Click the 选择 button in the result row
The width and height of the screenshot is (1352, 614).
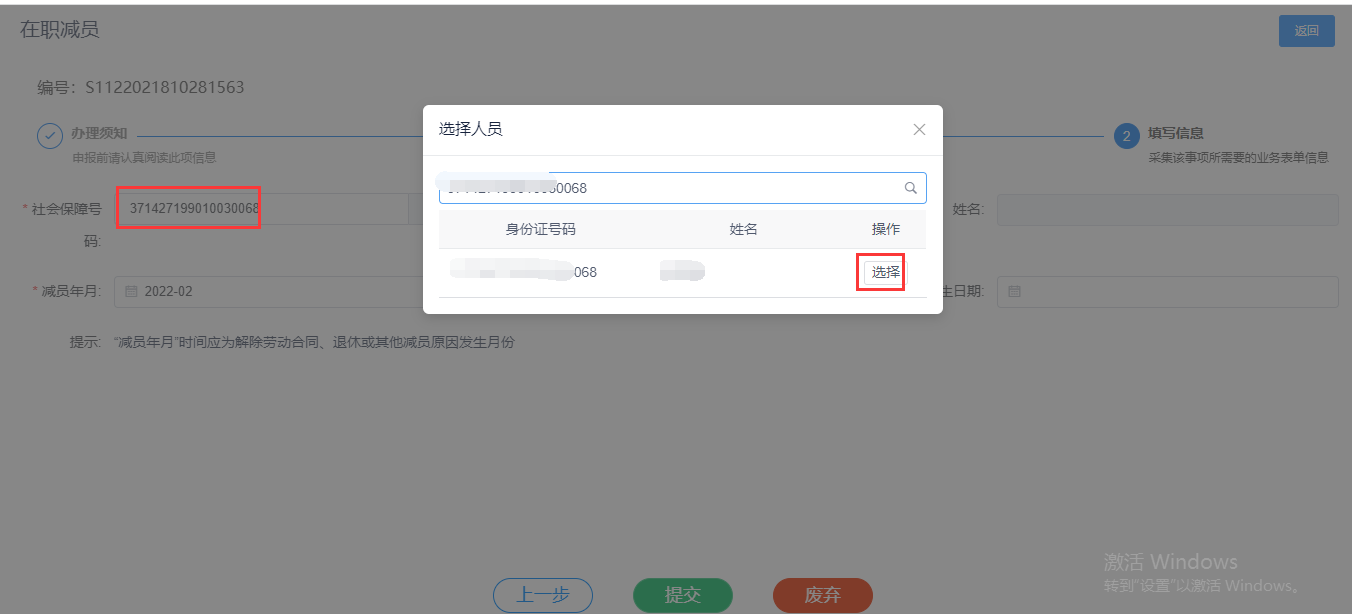885,272
